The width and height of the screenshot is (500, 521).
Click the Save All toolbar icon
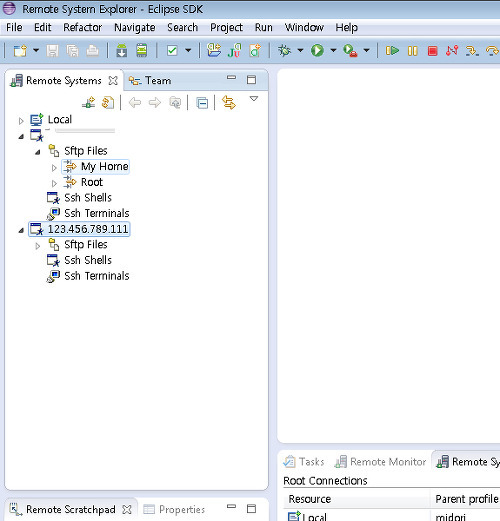coord(72,51)
